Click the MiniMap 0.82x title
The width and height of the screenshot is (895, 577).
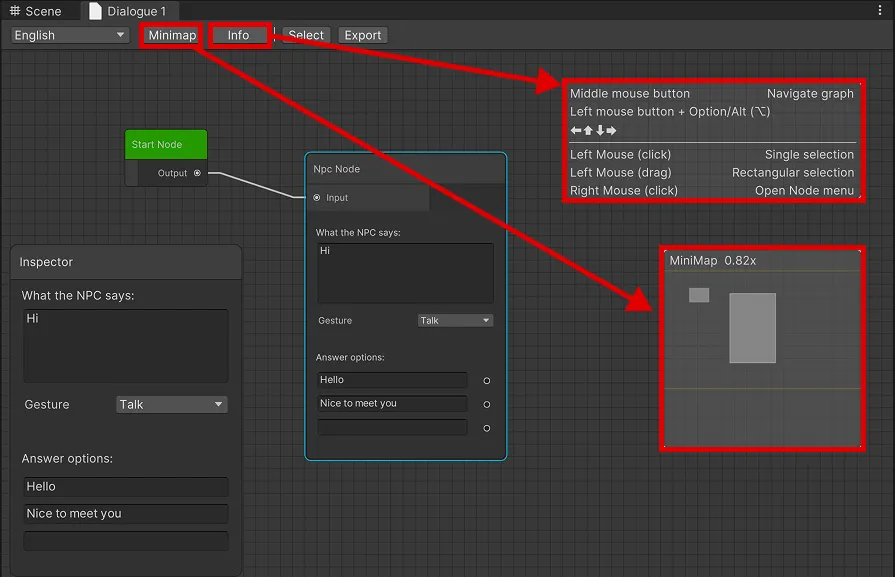[x=712, y=261]
